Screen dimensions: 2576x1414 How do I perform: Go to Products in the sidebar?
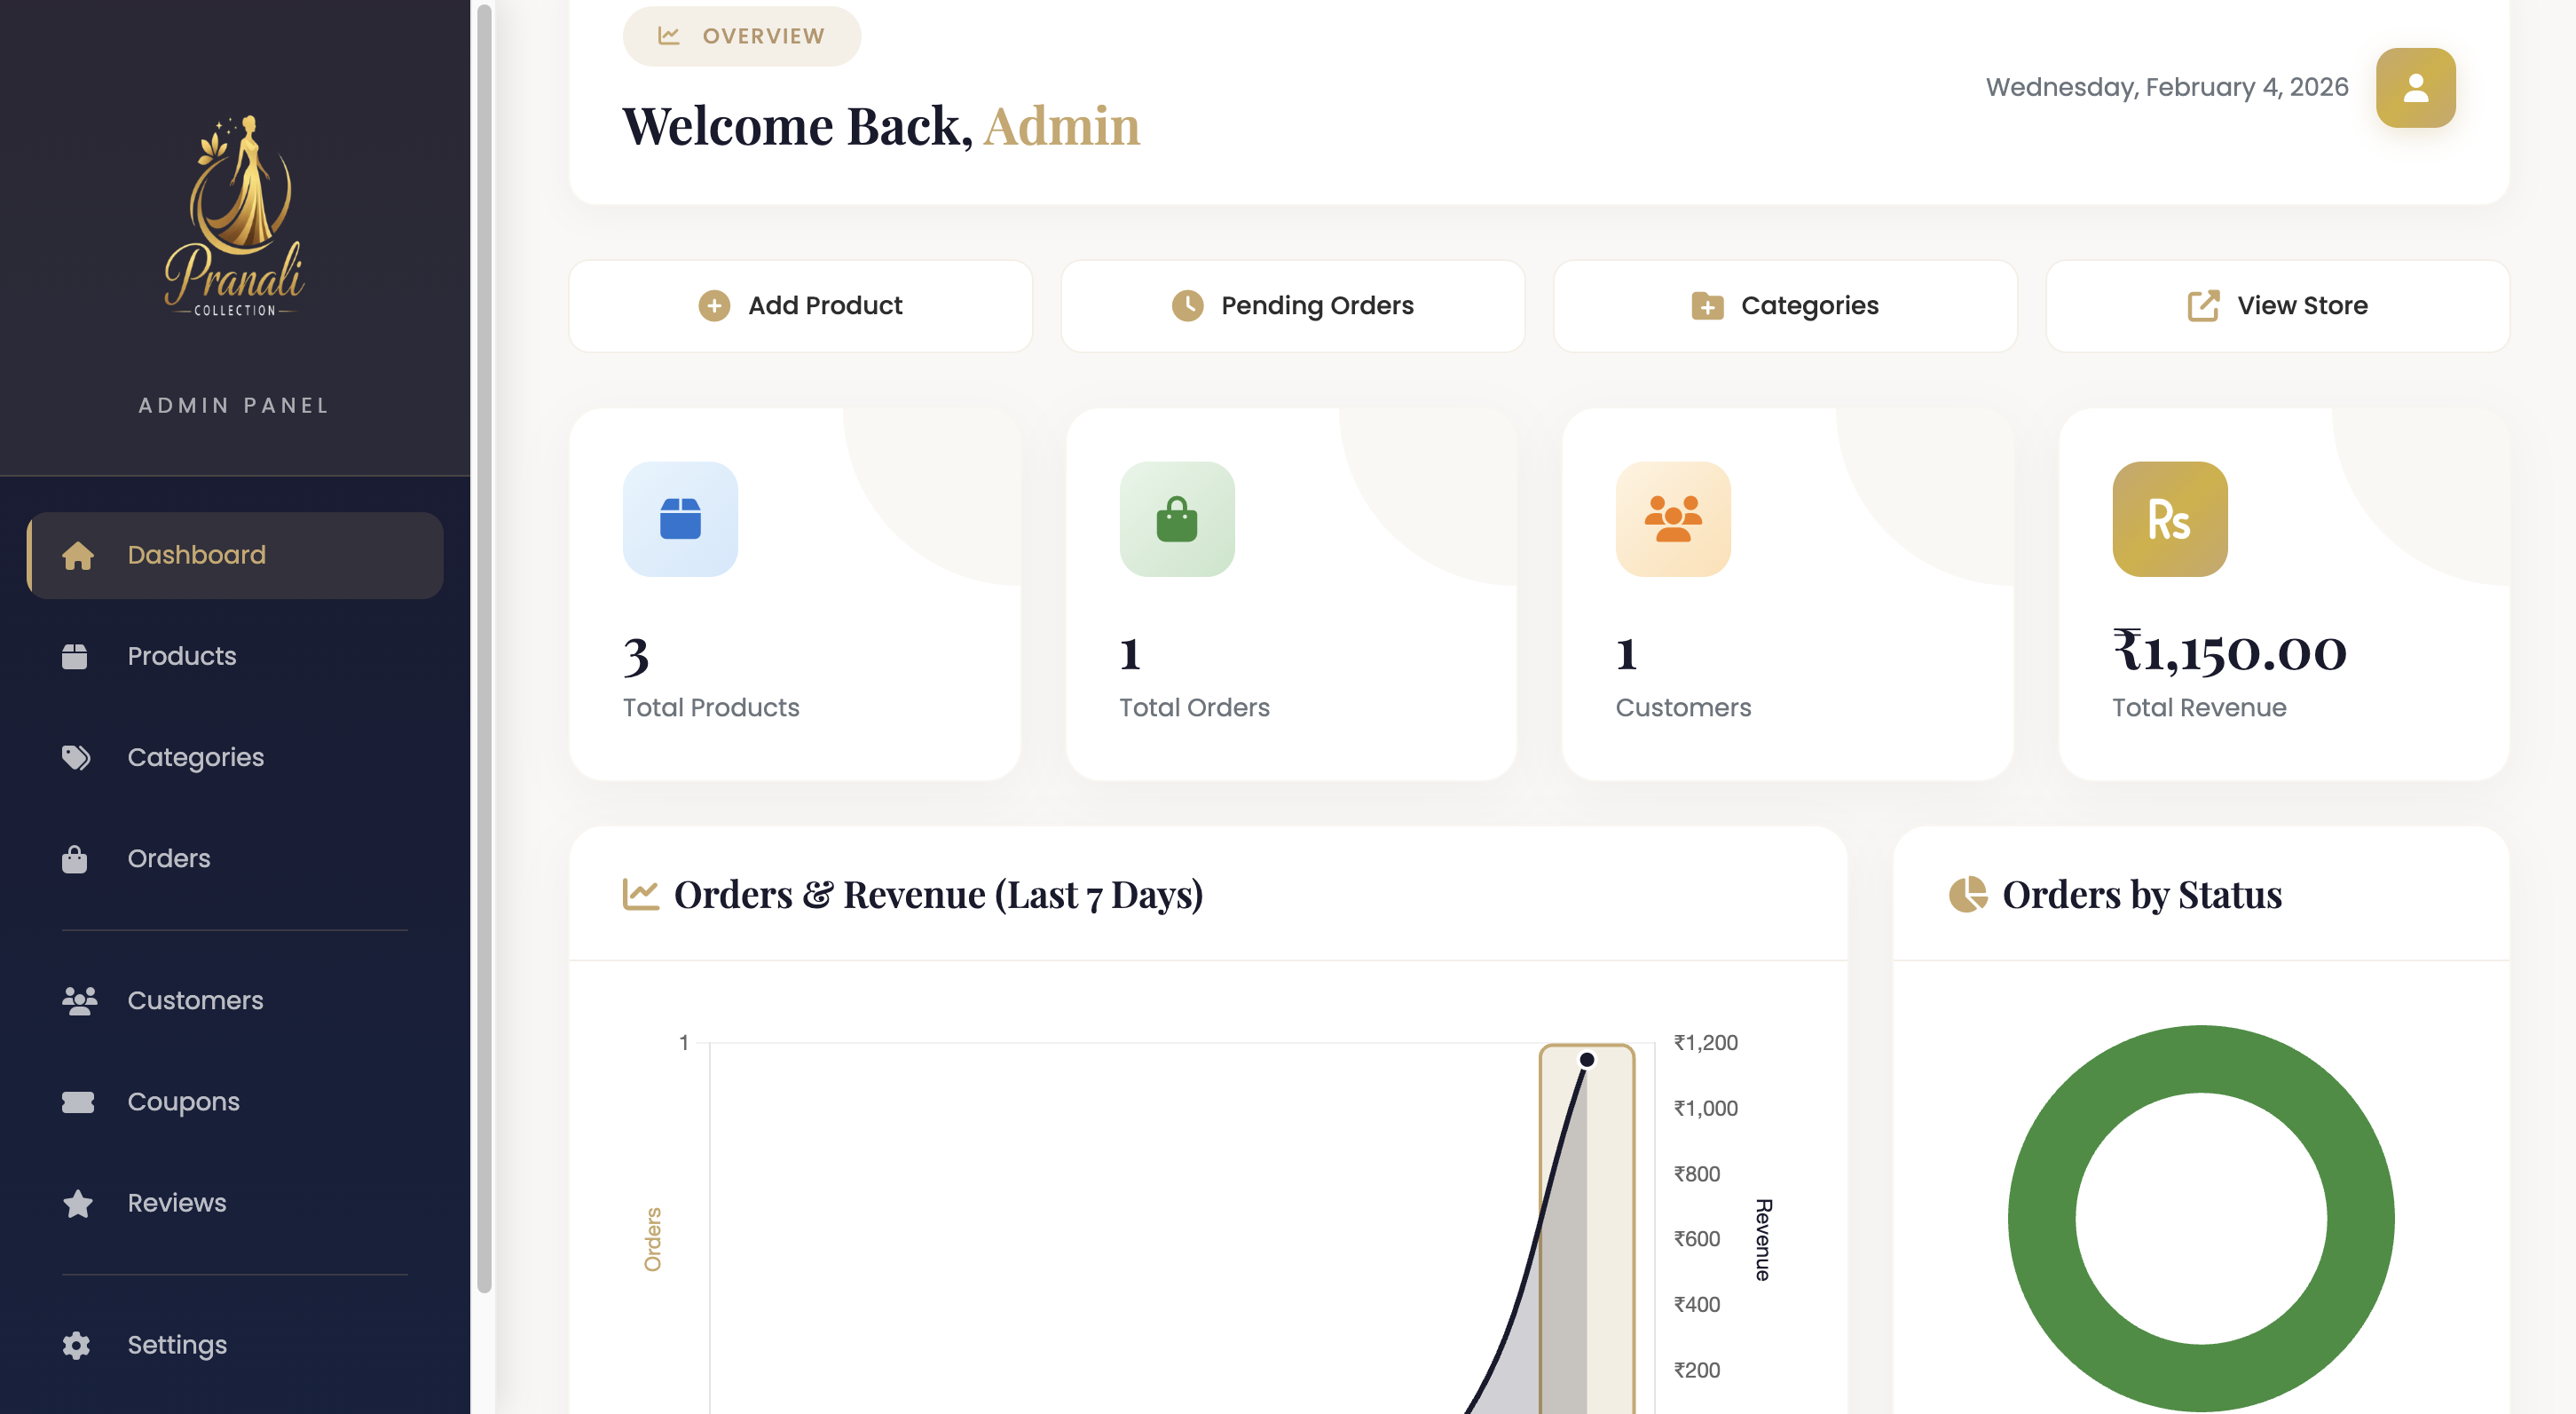coord(182,656)
